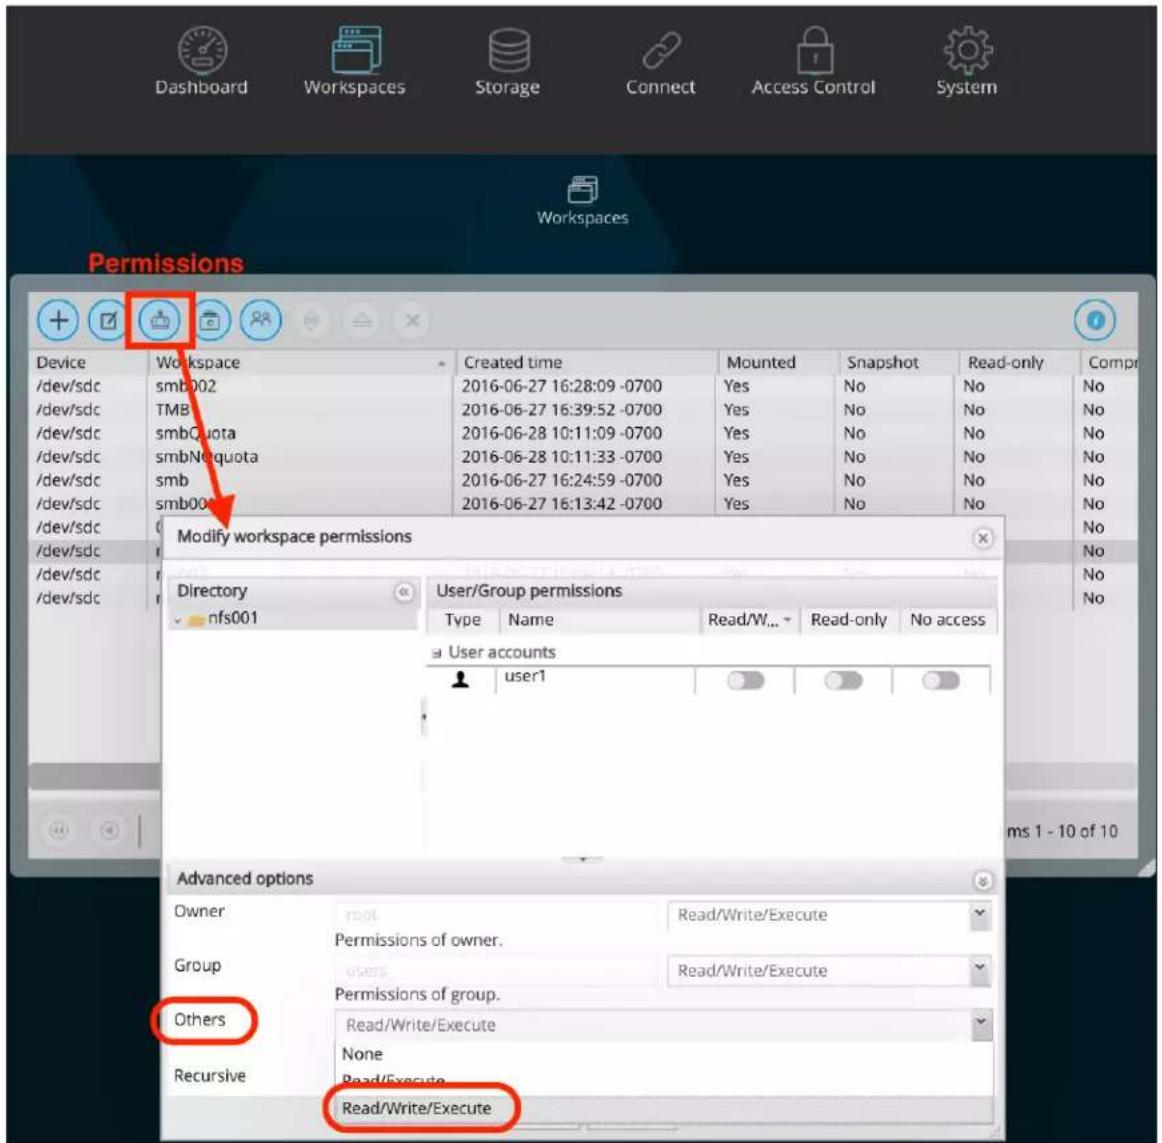Screen dimensions: 1162x1143
Task: Toggle Read/Write permission for user1
Action: [x=746, y=680]
